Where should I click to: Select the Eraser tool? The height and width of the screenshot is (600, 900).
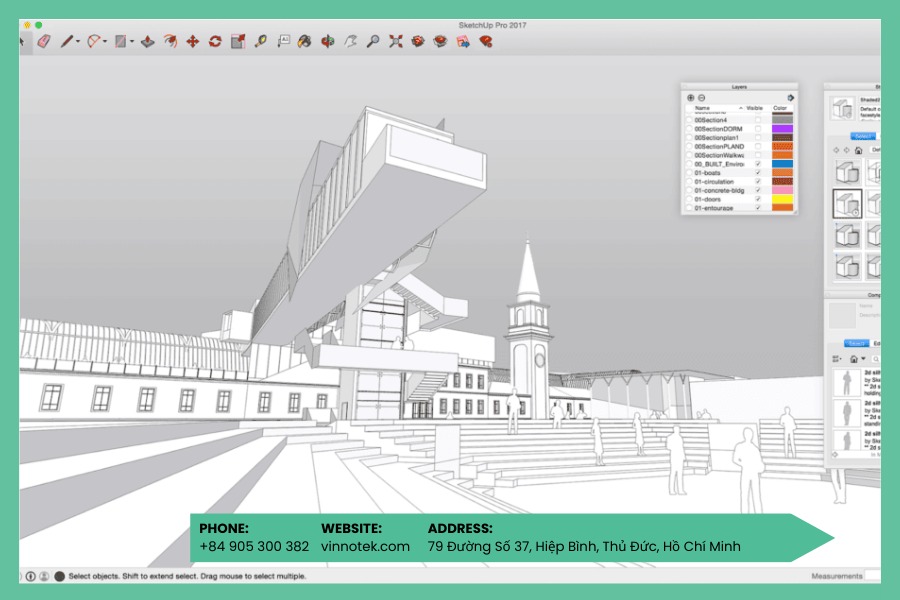coord(44,41)
